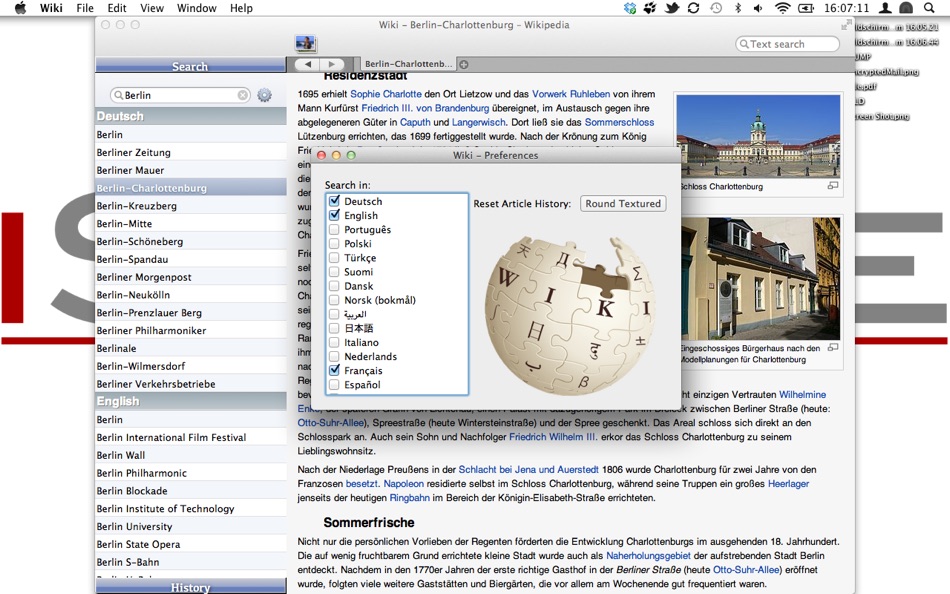The image size is (950, 594).
Task: Open the Naherholungsgebiet link
Action: [x=648, y=556]
